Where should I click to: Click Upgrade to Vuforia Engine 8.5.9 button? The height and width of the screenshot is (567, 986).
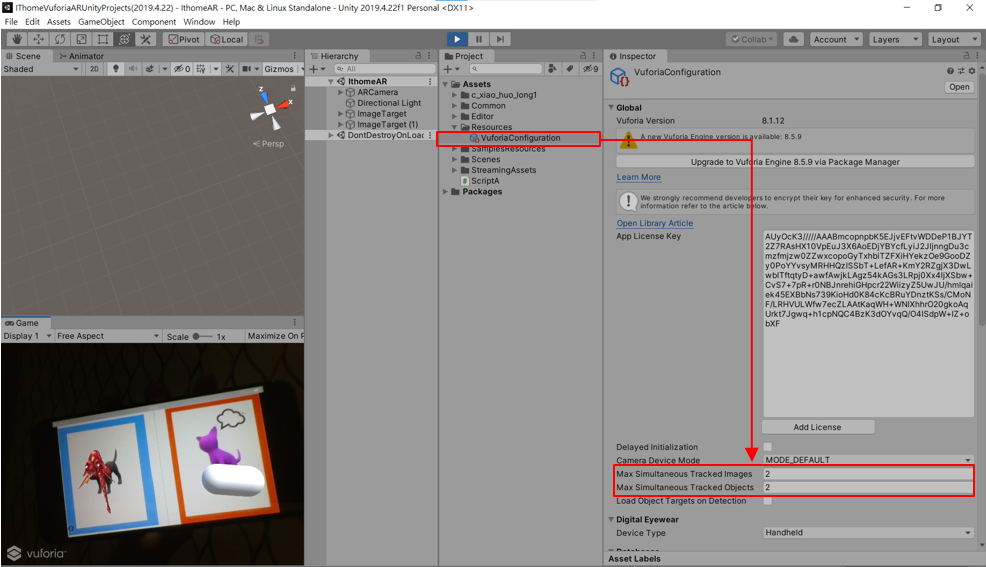795,162
